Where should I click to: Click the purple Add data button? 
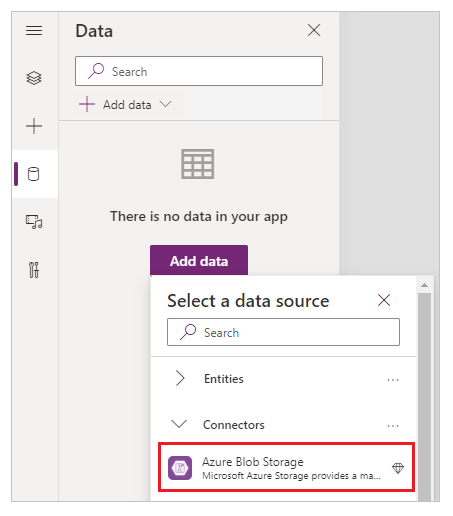[199, 261]
